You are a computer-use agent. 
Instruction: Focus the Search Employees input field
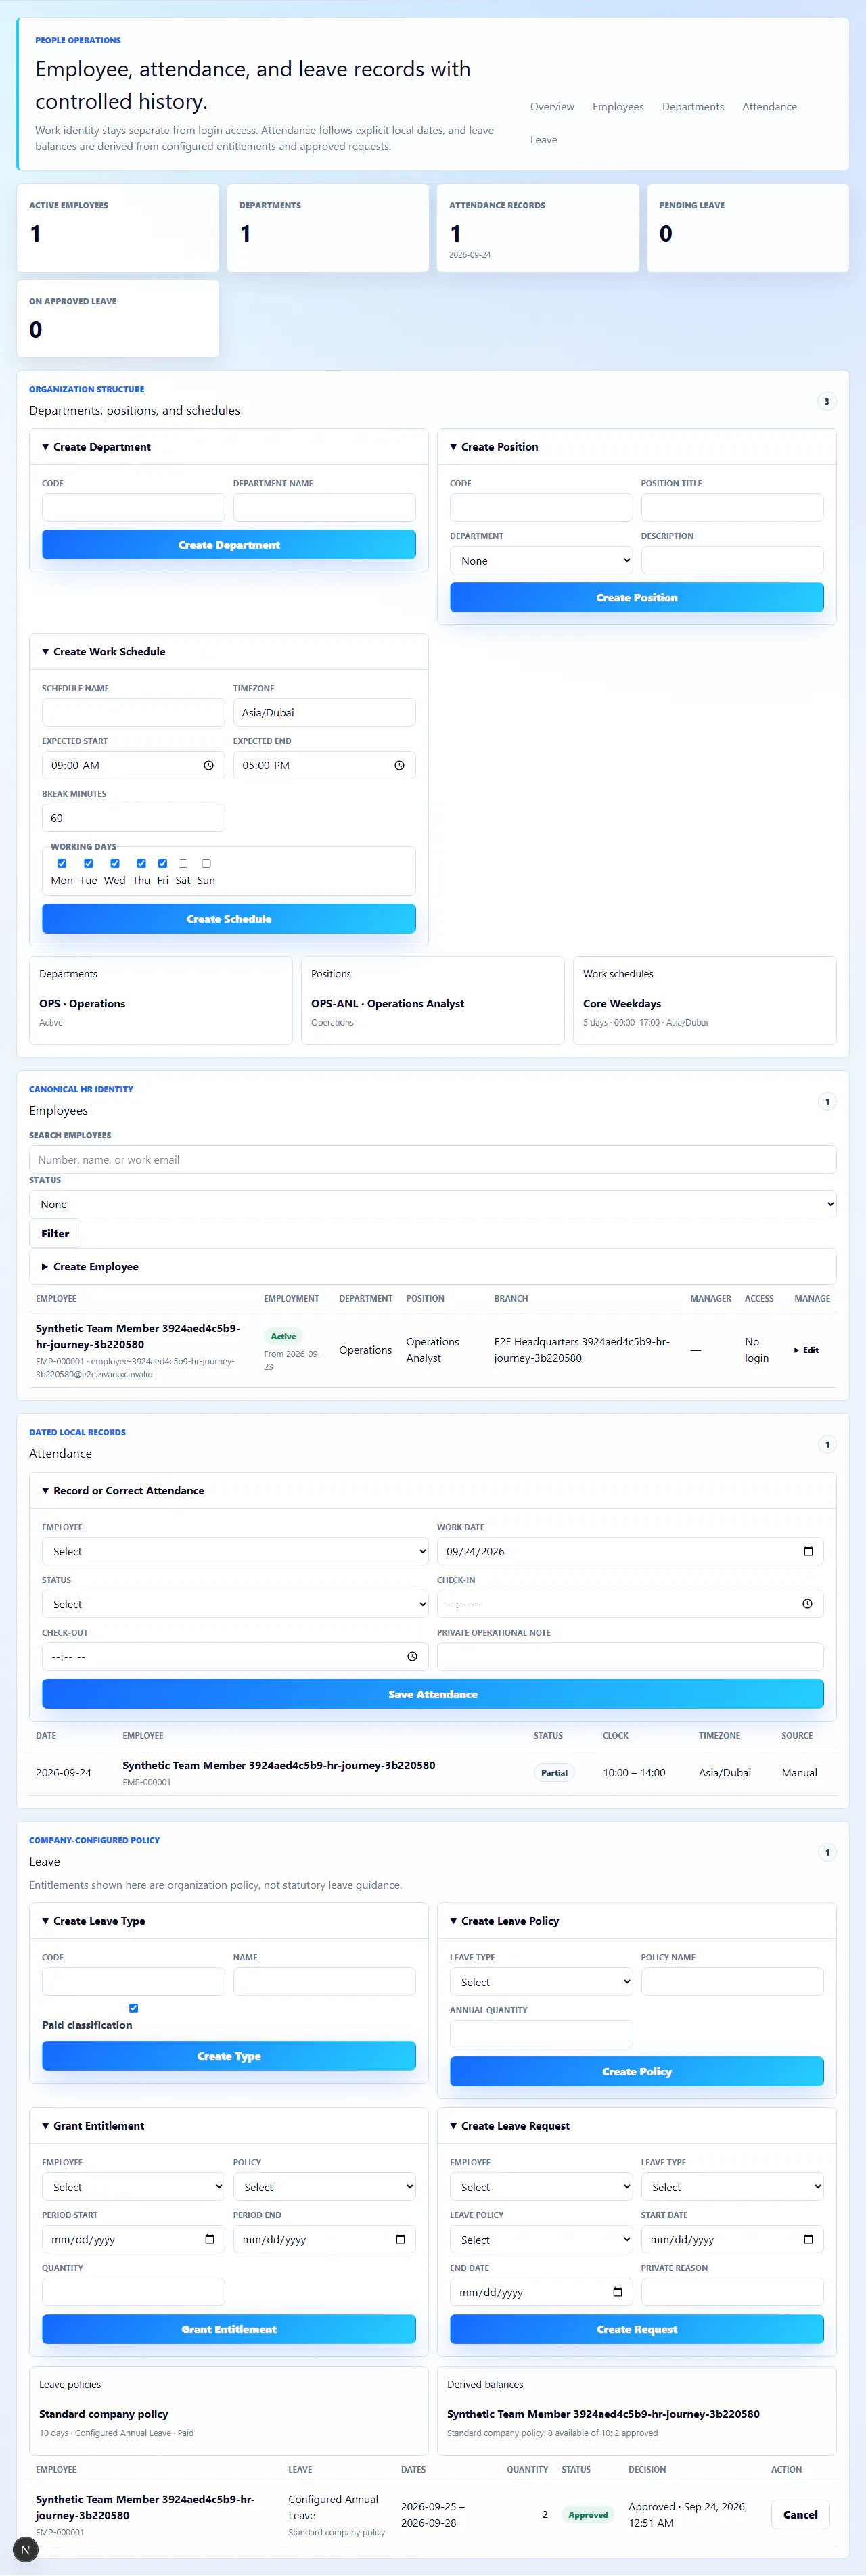pyautogui.click(x=433, y=1160)
